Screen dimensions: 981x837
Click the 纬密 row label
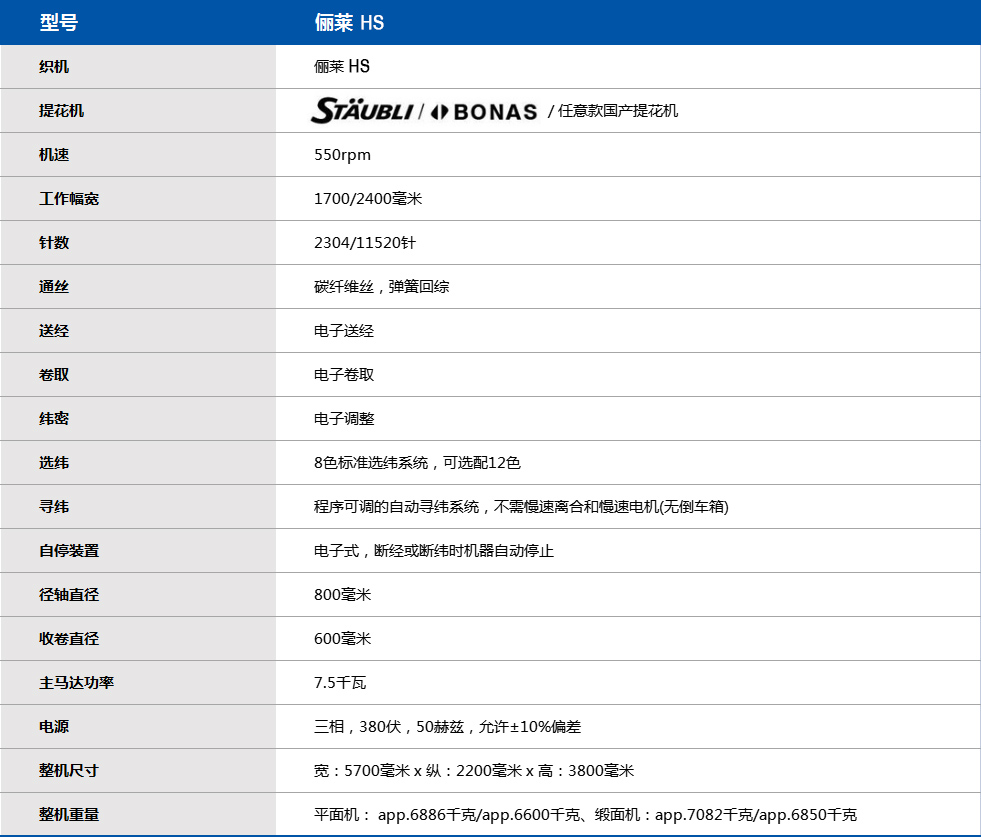pos(54,418)
